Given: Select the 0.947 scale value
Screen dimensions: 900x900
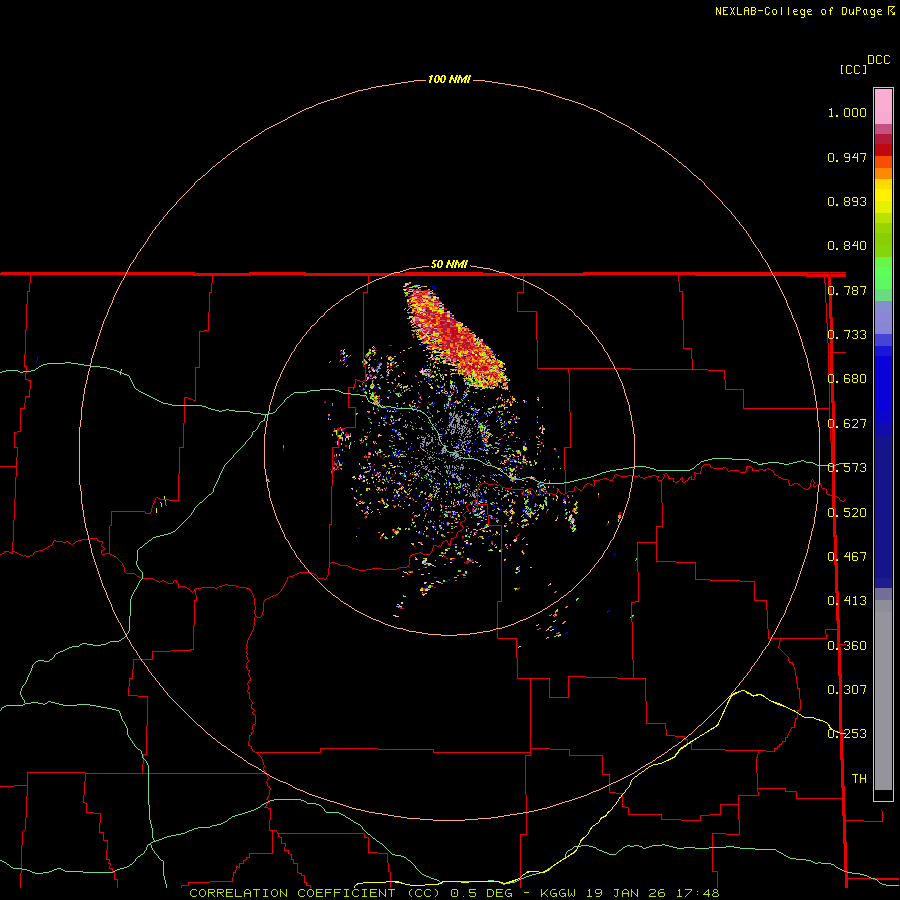Looking at the screenshot, I should [x=847, y=157].
